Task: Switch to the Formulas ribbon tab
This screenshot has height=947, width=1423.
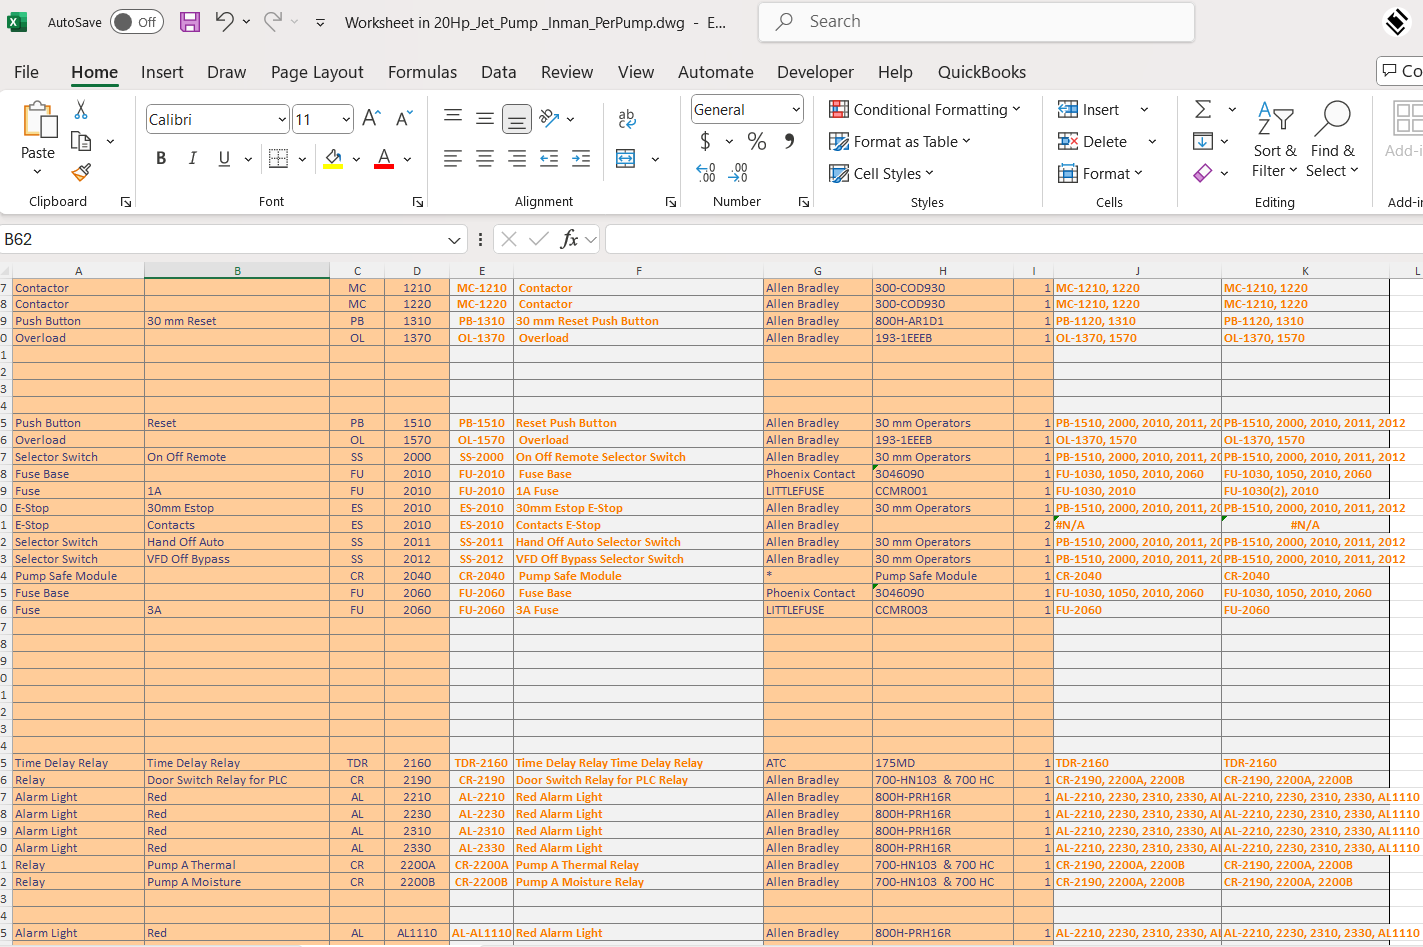Action: [422, 72]
